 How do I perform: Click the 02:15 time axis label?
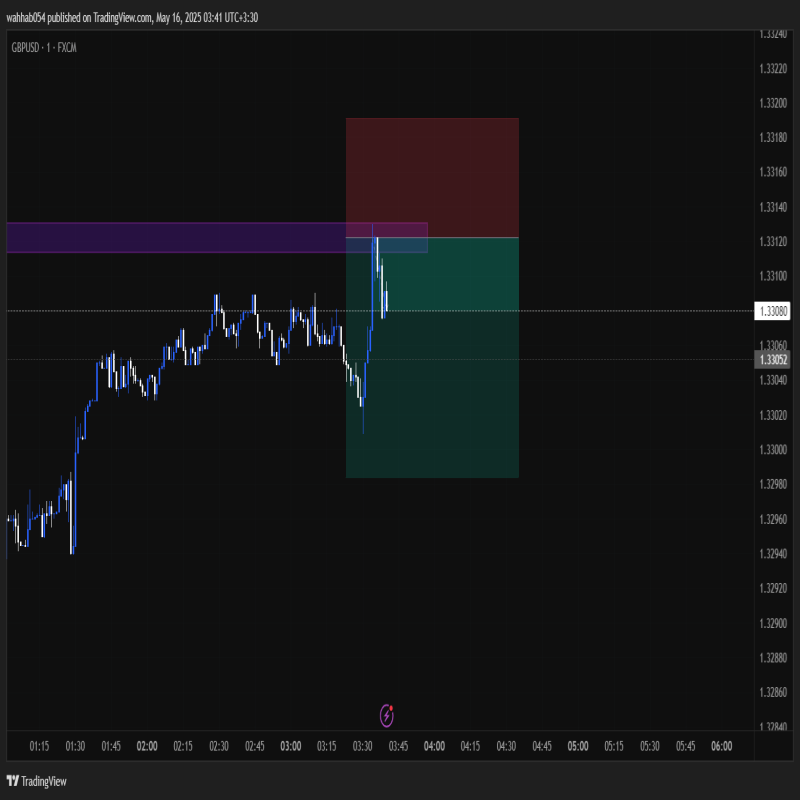coord(183,746)
